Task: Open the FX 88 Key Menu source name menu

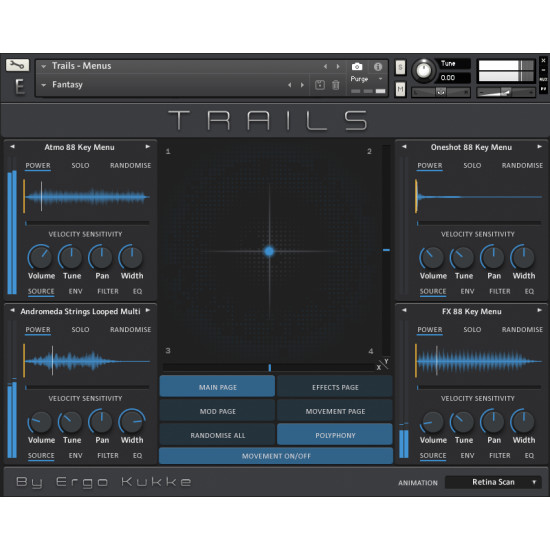Action: pos(471,311)
